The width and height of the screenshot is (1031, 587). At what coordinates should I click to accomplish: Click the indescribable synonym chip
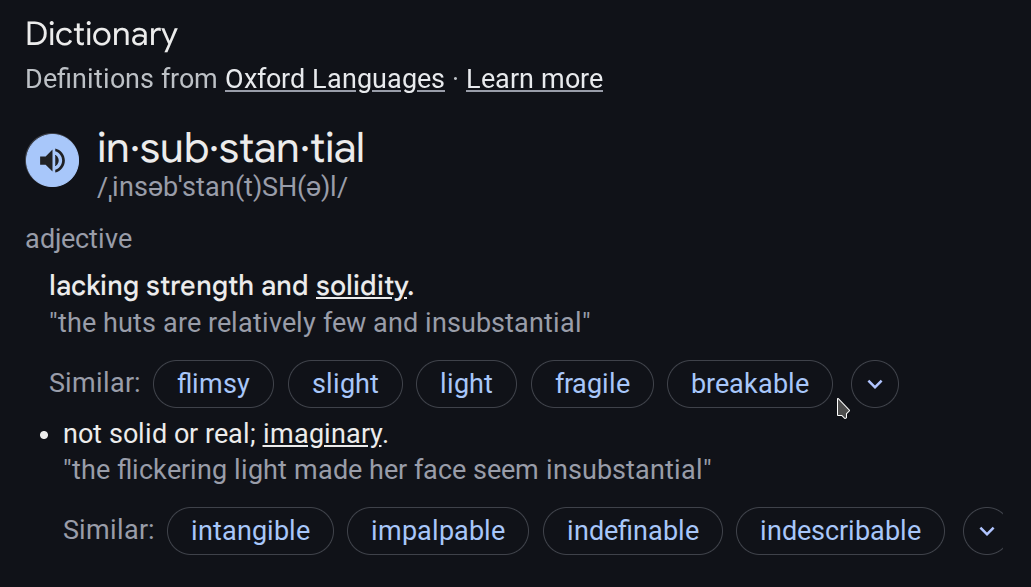click(x=840, y=531)
